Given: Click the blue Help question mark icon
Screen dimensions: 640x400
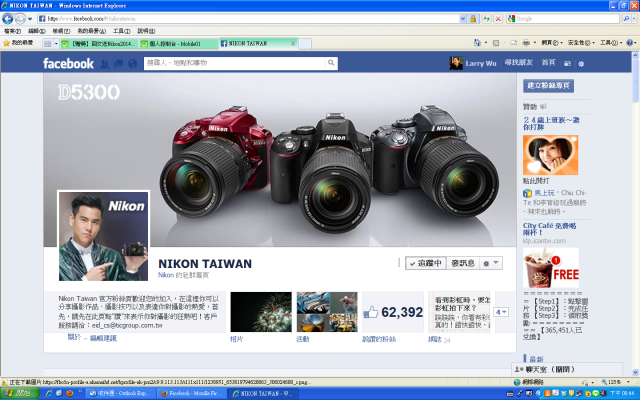Looking at the screenshot, I should (x=630, y=42).
